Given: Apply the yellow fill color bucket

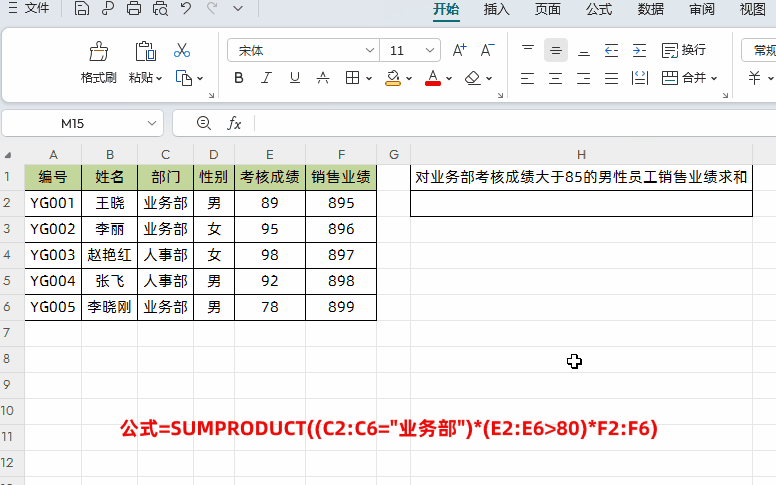Looking at the screenshot, I should (393, 78).
